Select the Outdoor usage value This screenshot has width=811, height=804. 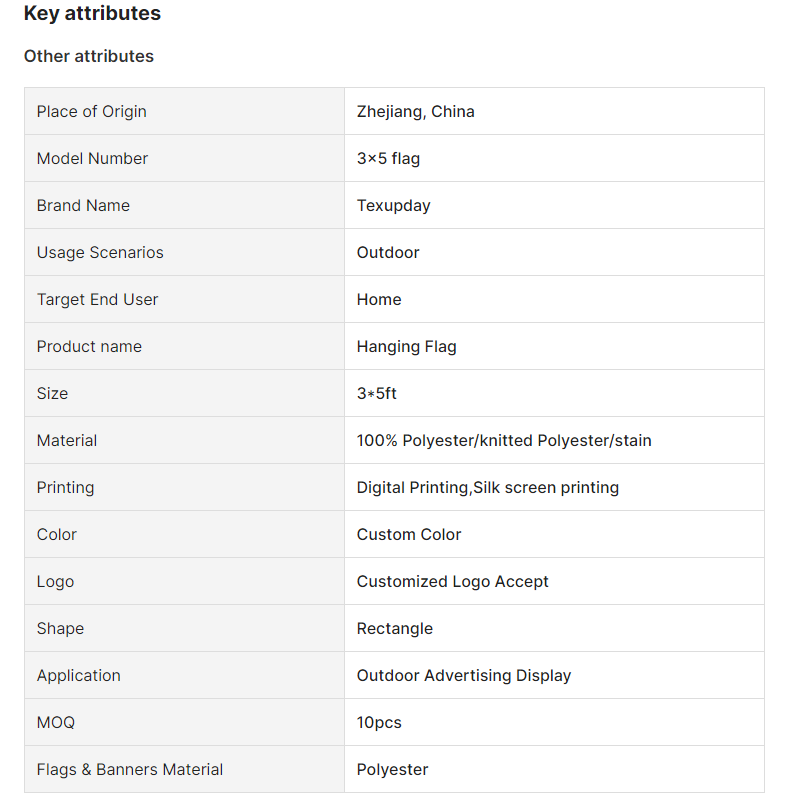pos(388,252)
